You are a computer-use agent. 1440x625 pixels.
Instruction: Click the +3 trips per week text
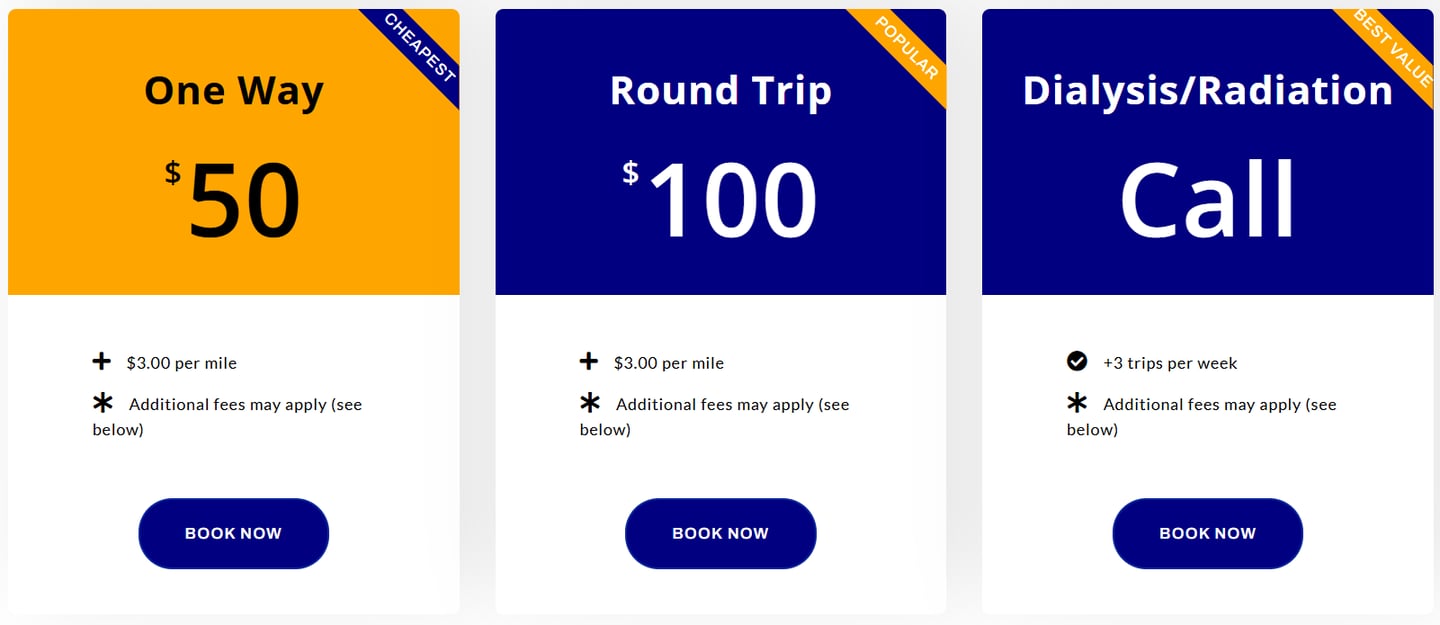coord(1170,363)
